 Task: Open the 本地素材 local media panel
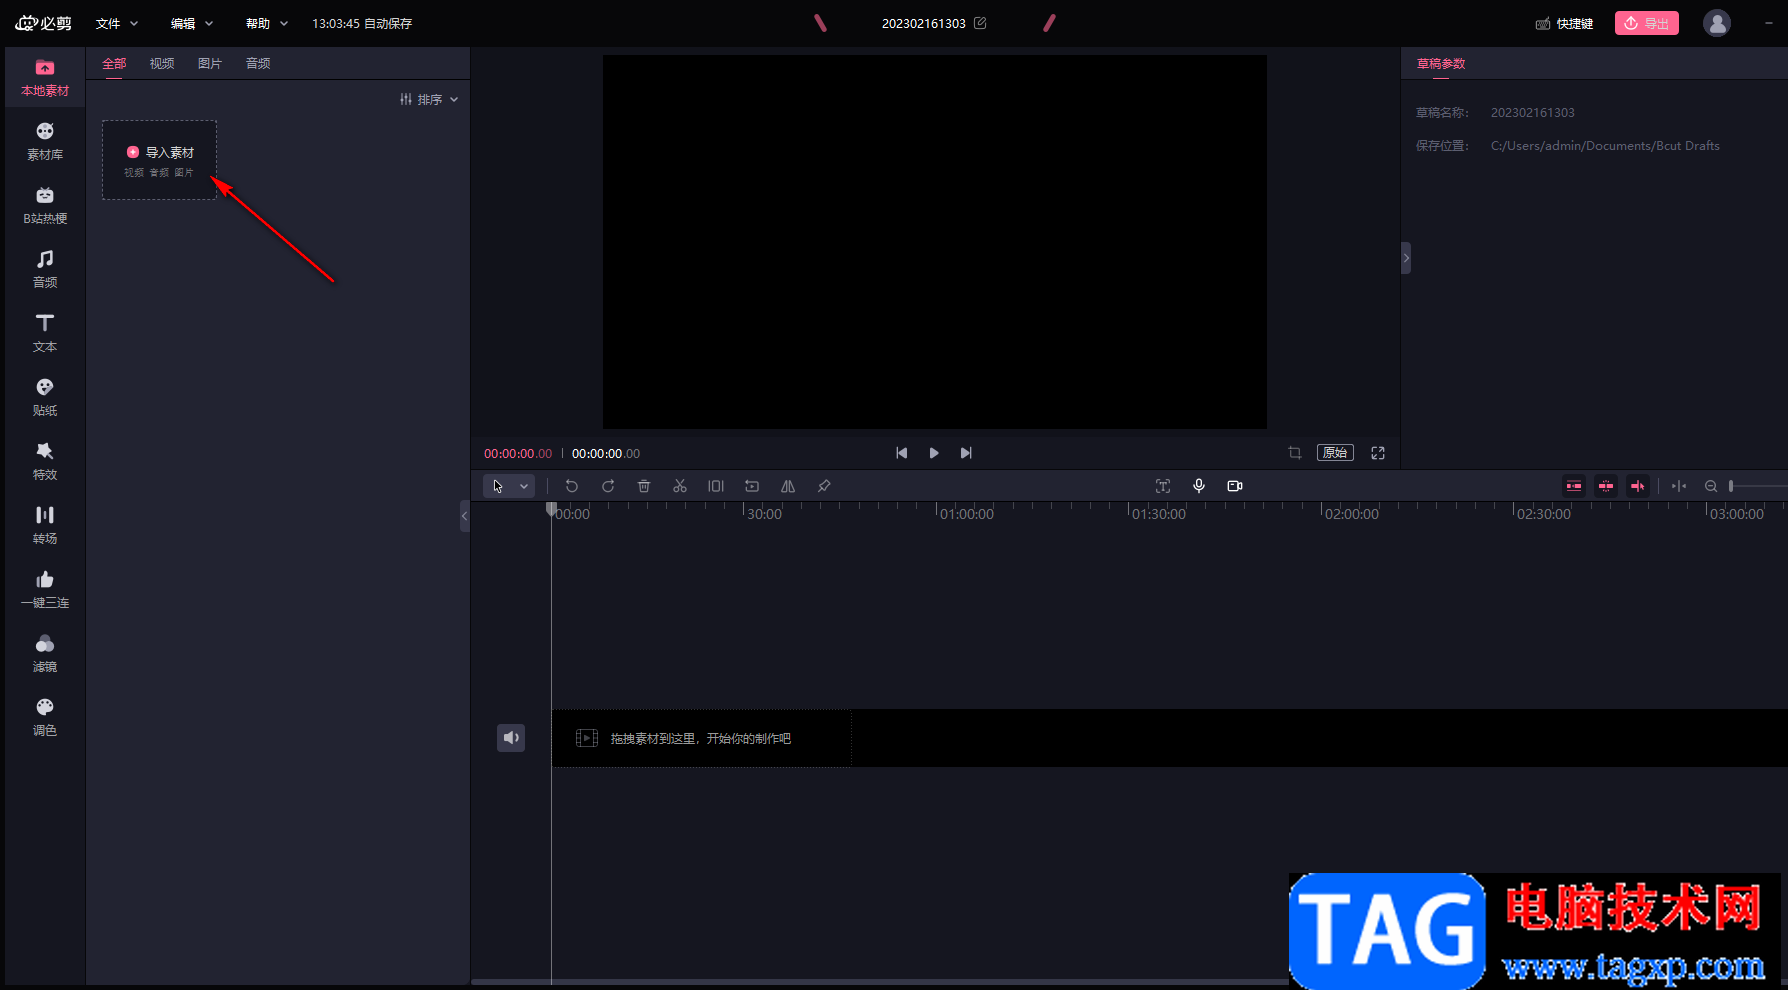[45, 78]
